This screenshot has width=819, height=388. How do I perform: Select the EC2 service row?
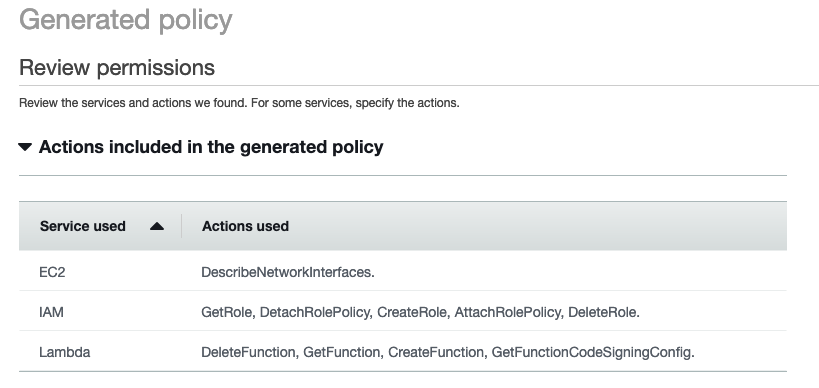click(x=403, y=271)
